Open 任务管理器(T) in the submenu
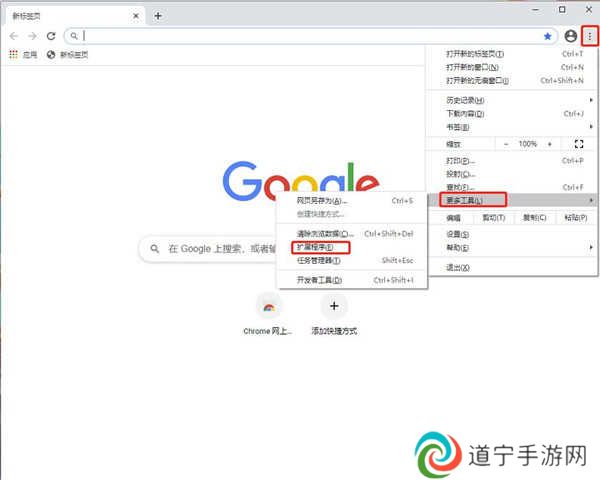600x480 pixels. [352, 261]
